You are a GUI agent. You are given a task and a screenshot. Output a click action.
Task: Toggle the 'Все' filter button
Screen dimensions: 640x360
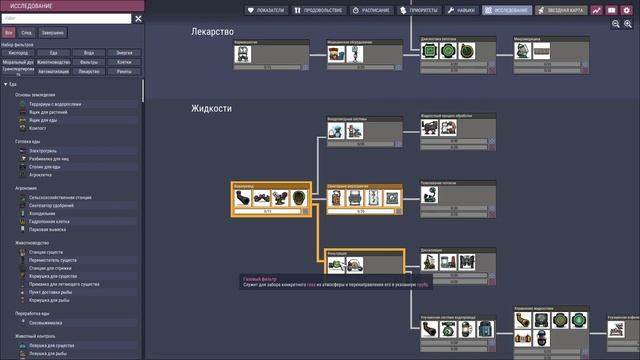coord(9,33)
